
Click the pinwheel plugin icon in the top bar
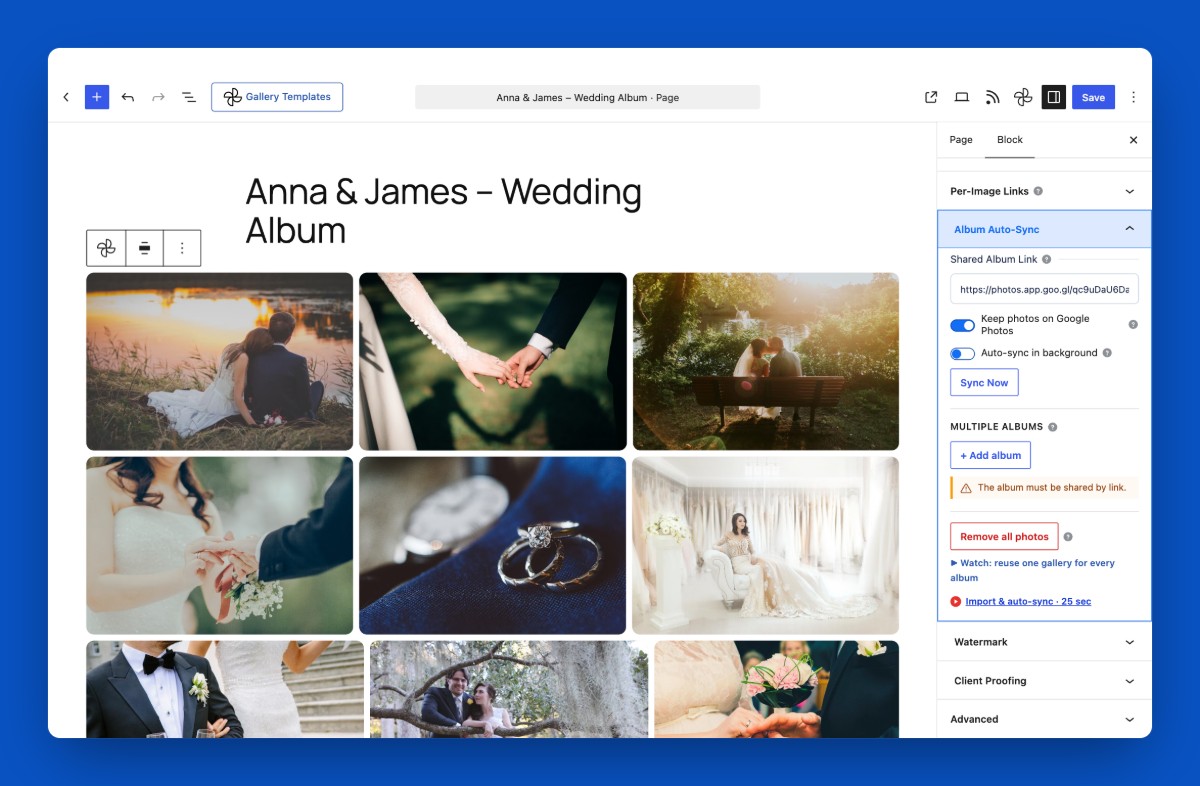[x=1023, y=97]
